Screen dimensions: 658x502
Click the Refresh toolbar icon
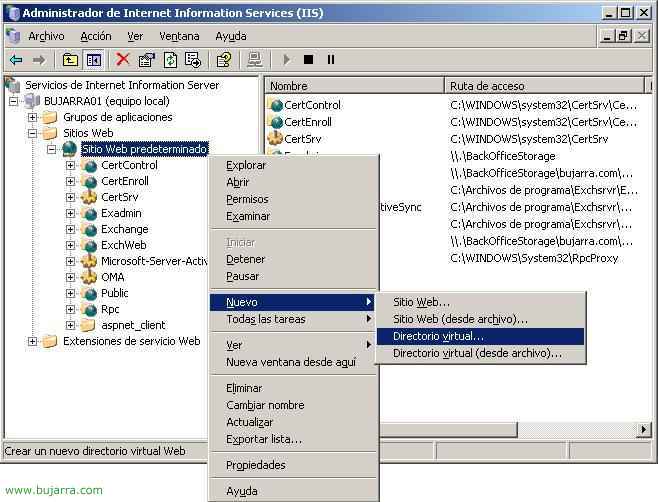170,60
